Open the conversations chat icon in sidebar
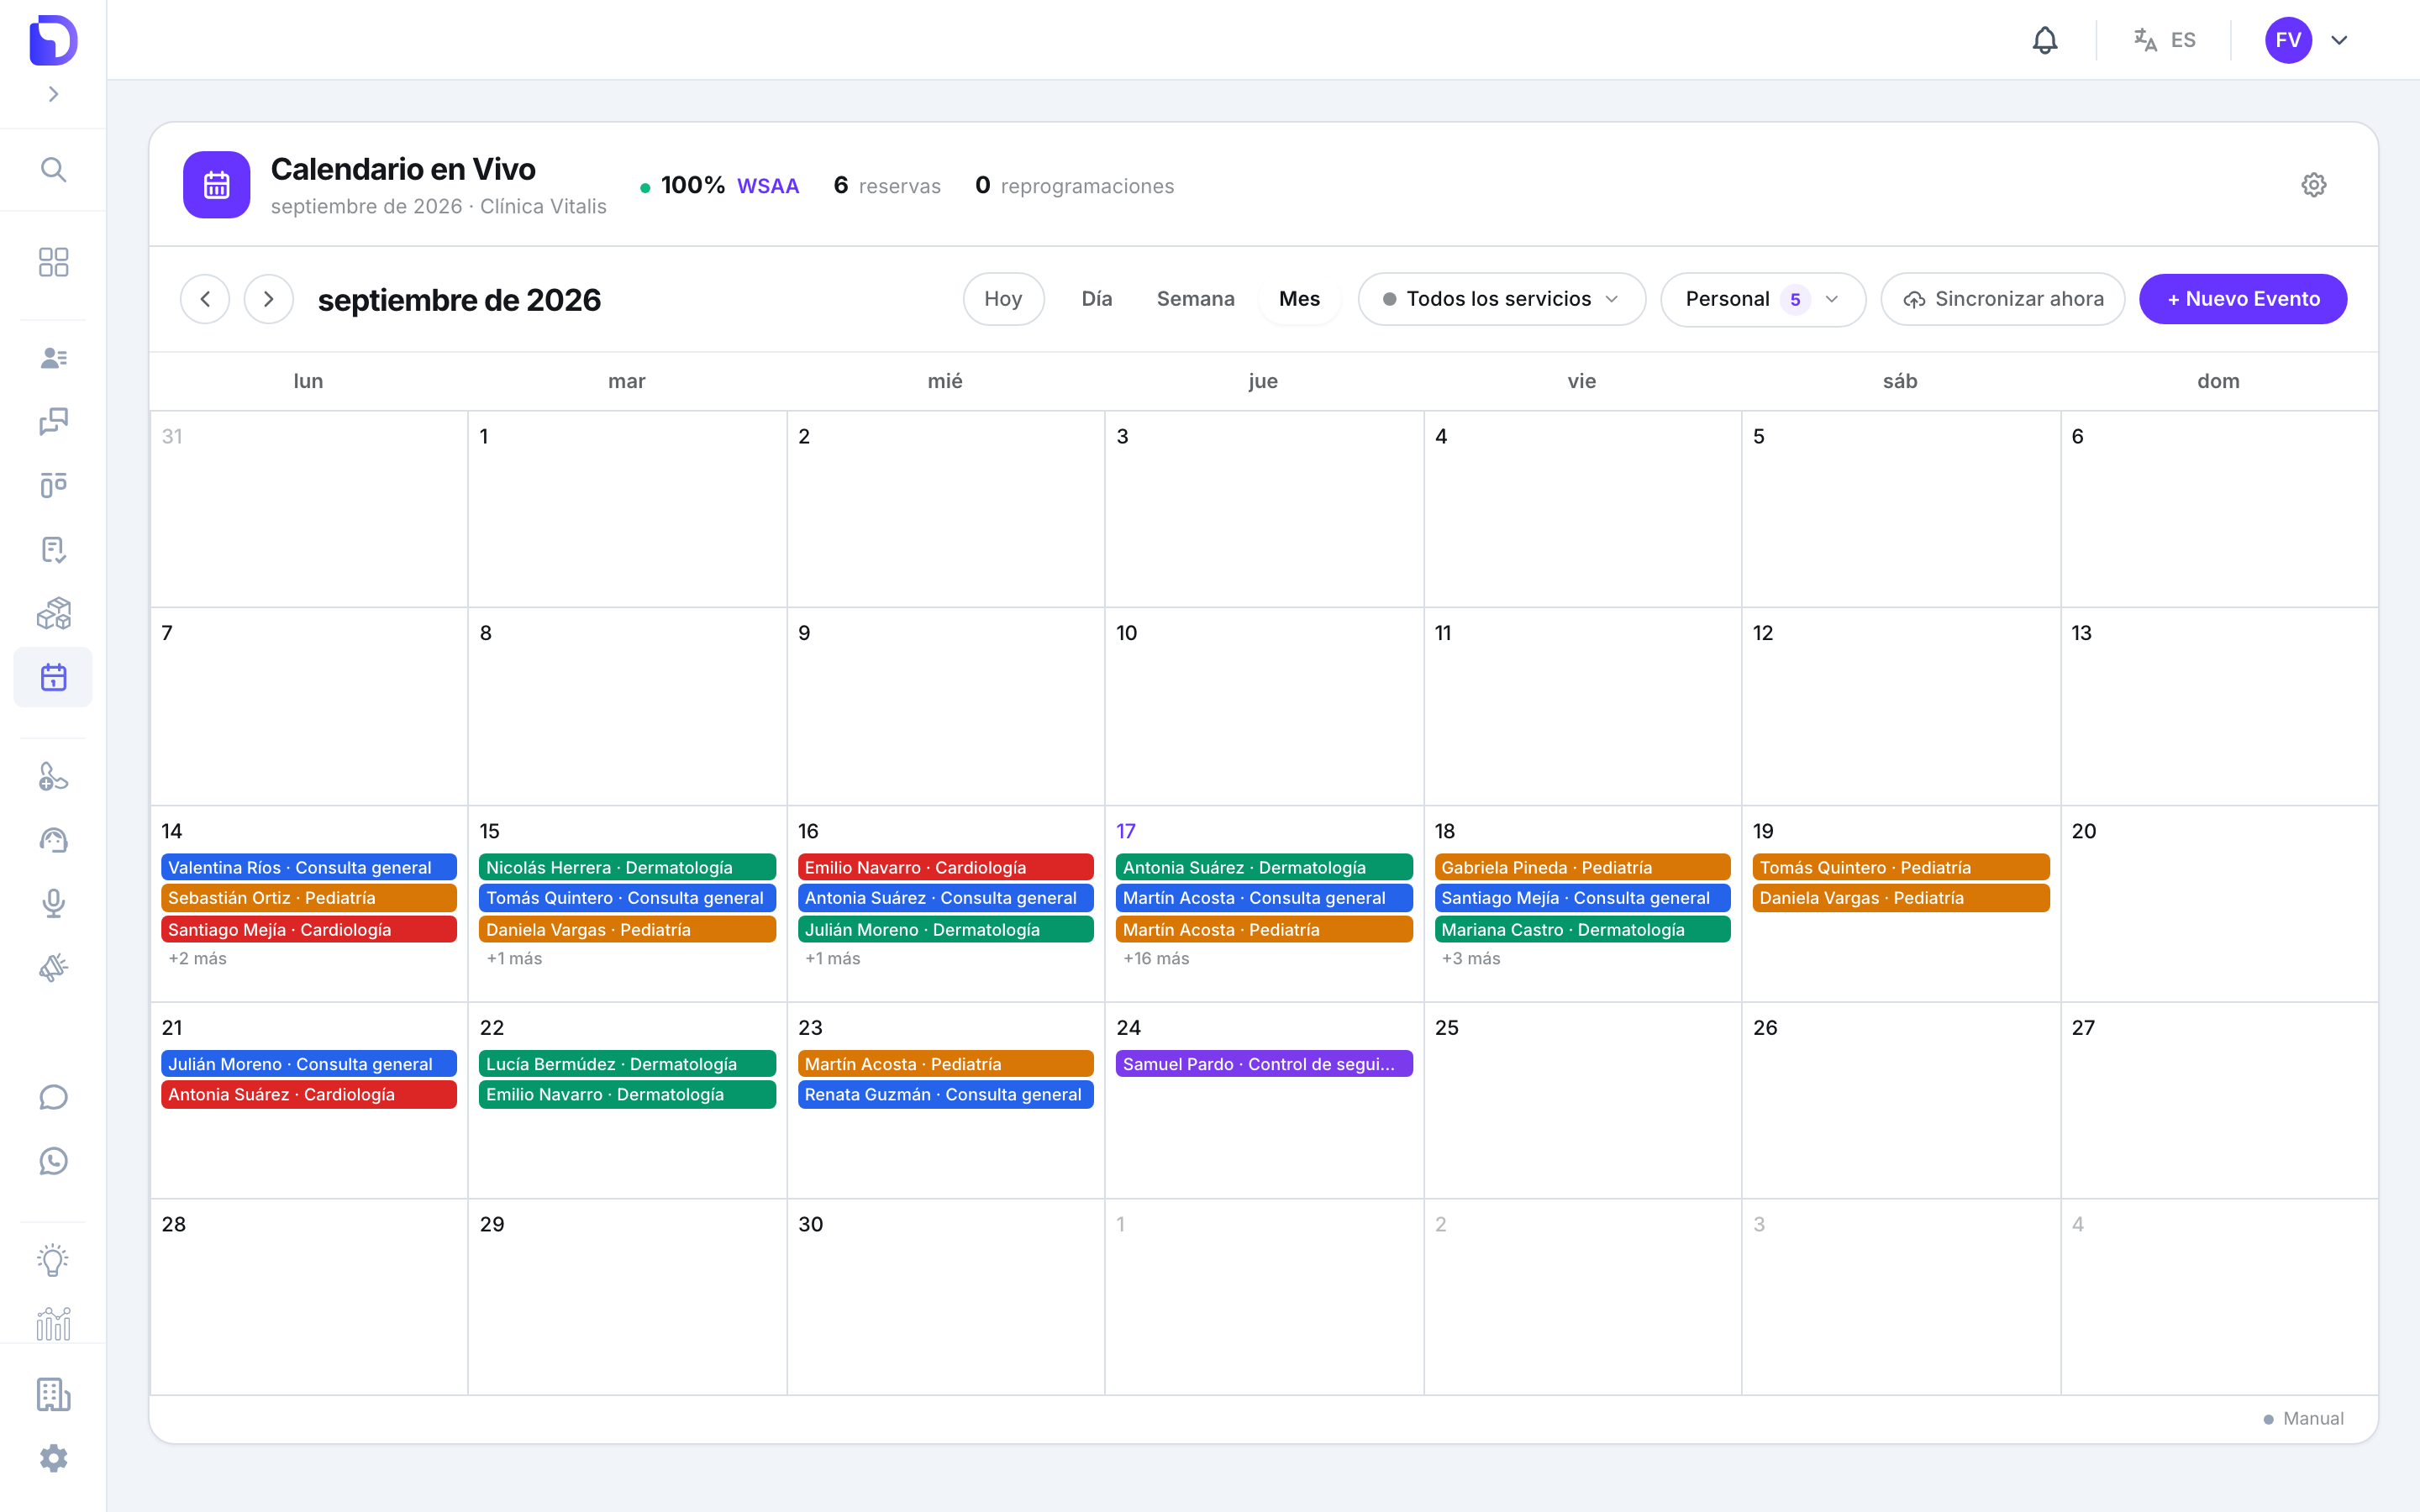 click(x=53, y=422)
